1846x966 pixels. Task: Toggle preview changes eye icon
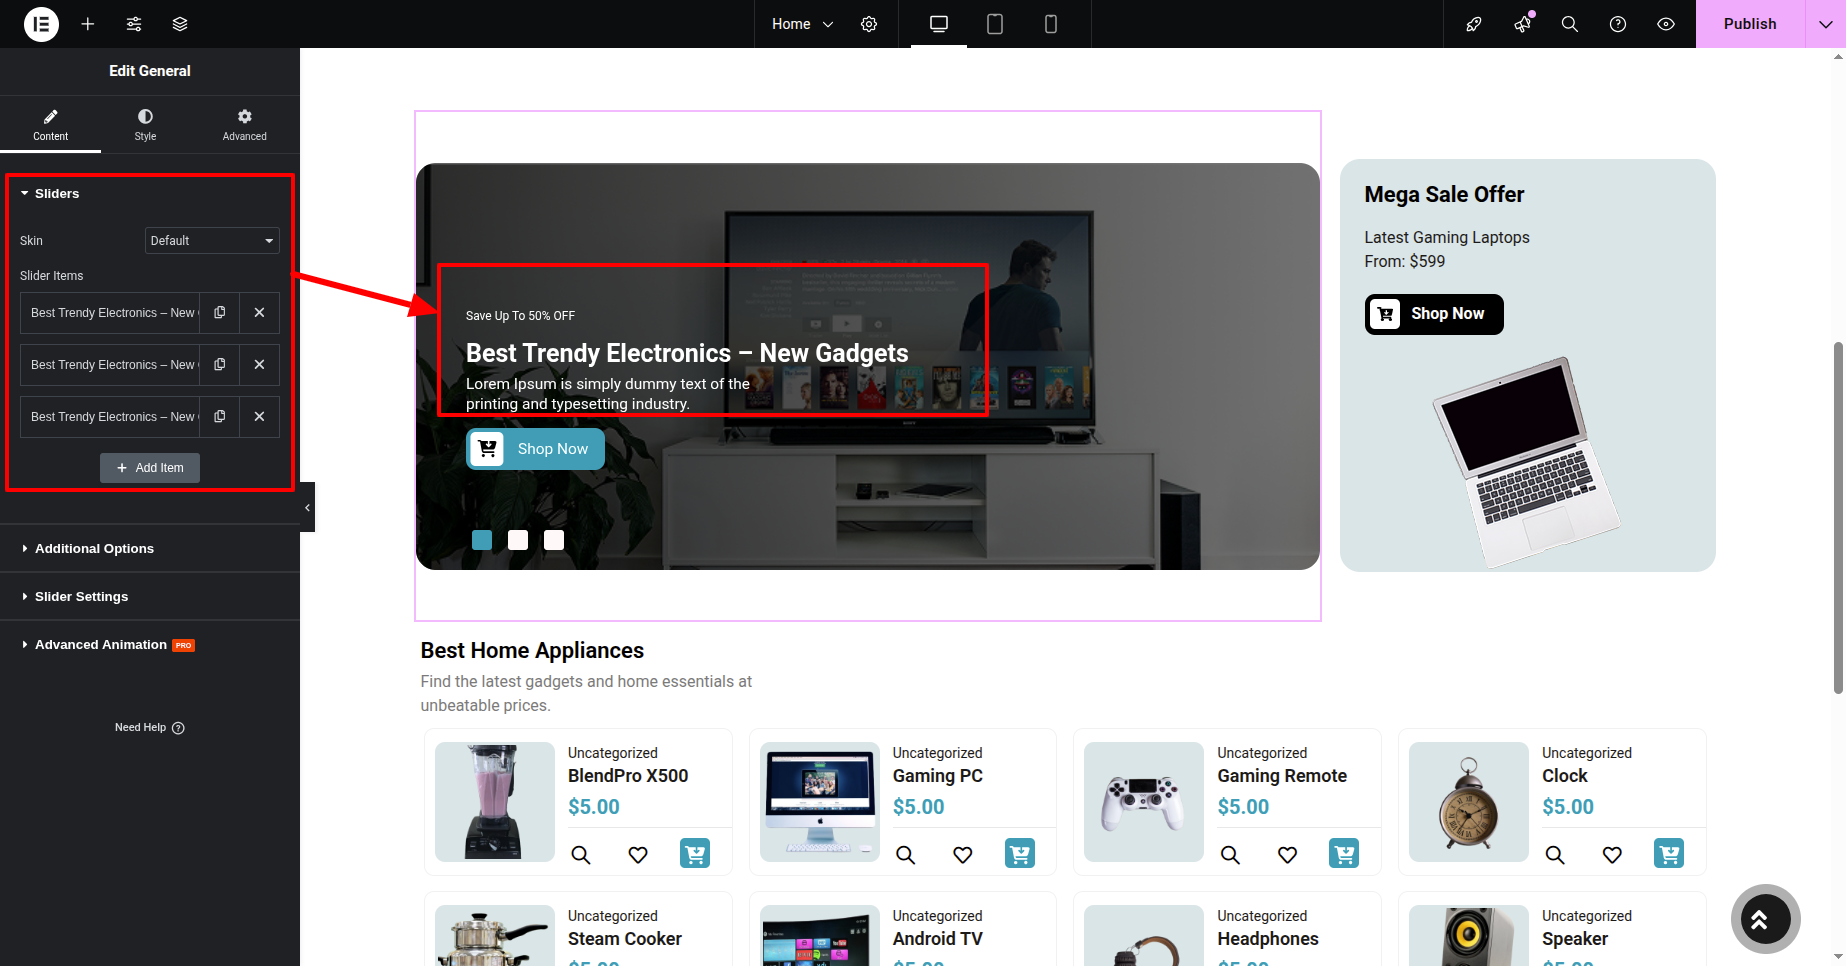pyautogui.click(x=1666, y=24)
